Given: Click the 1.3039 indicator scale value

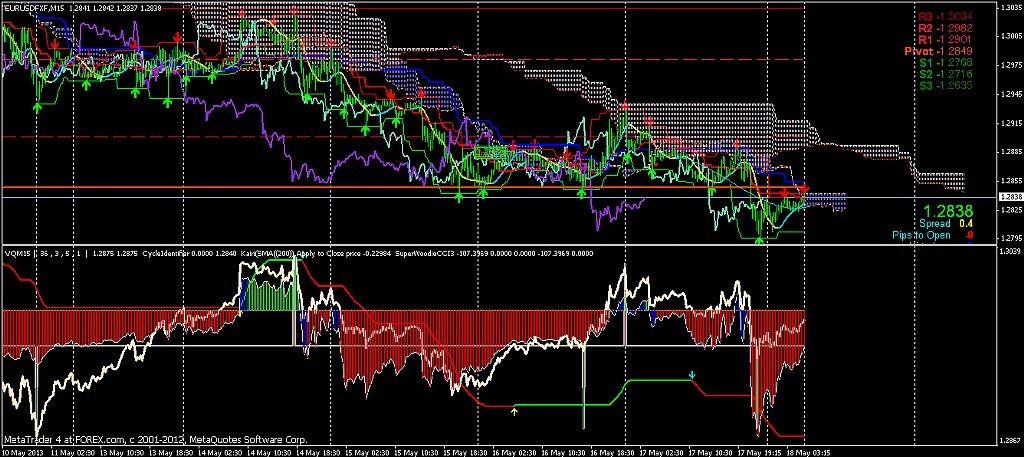Looking at the screenshot, I should (x=1010, y=251).
